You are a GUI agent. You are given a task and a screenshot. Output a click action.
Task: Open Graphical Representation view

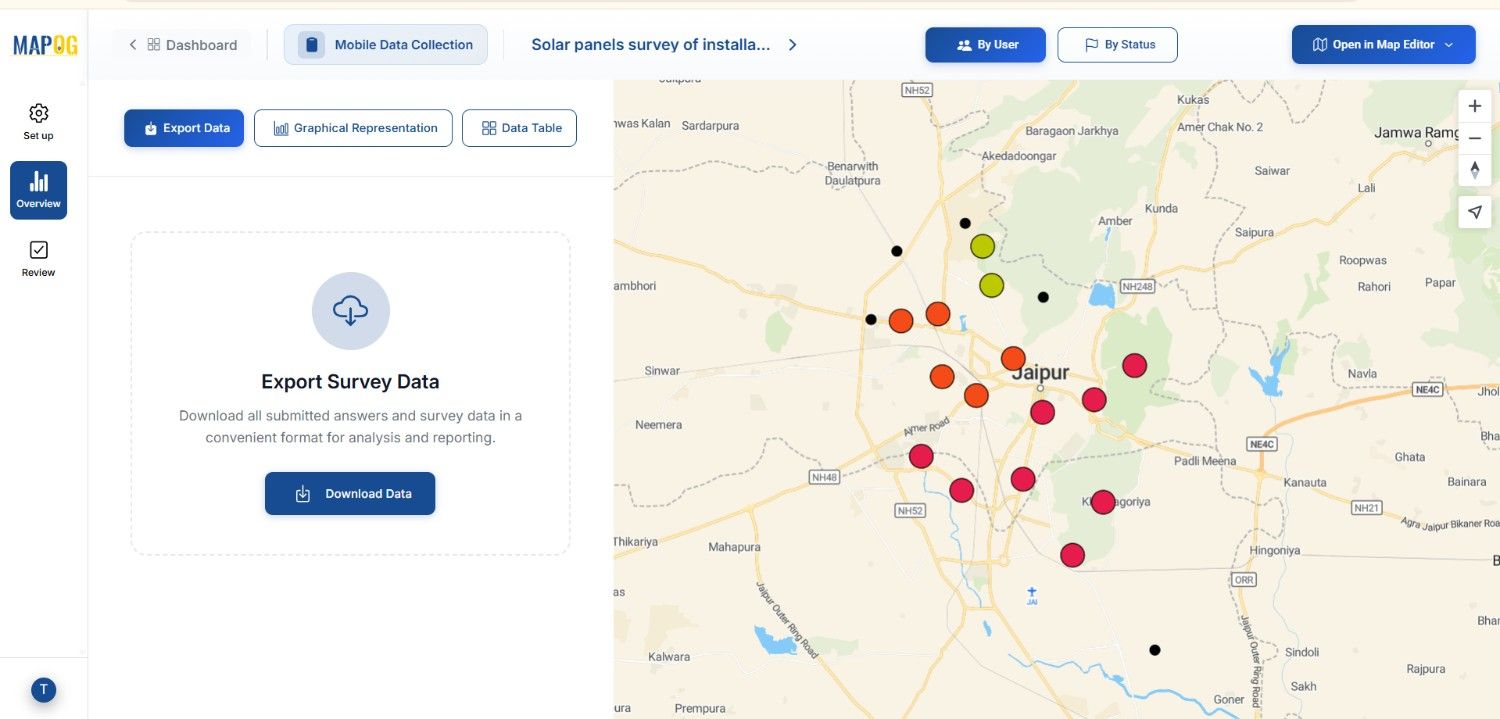click(353, 127)
